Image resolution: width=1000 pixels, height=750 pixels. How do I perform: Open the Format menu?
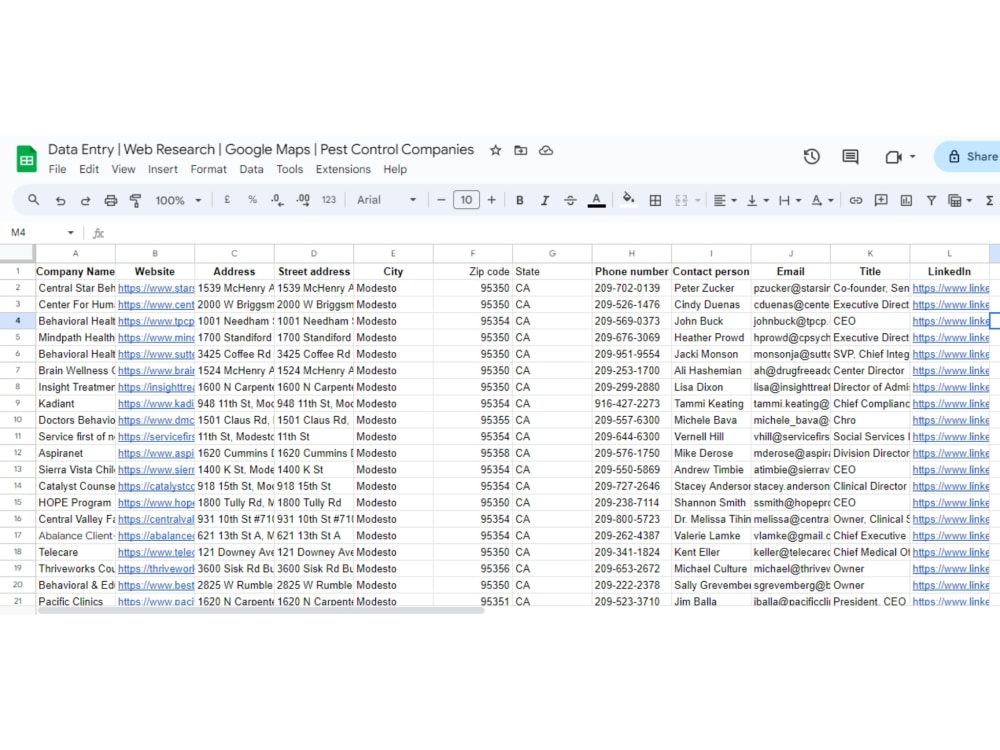pyautogui.click(x=209, y=169)
